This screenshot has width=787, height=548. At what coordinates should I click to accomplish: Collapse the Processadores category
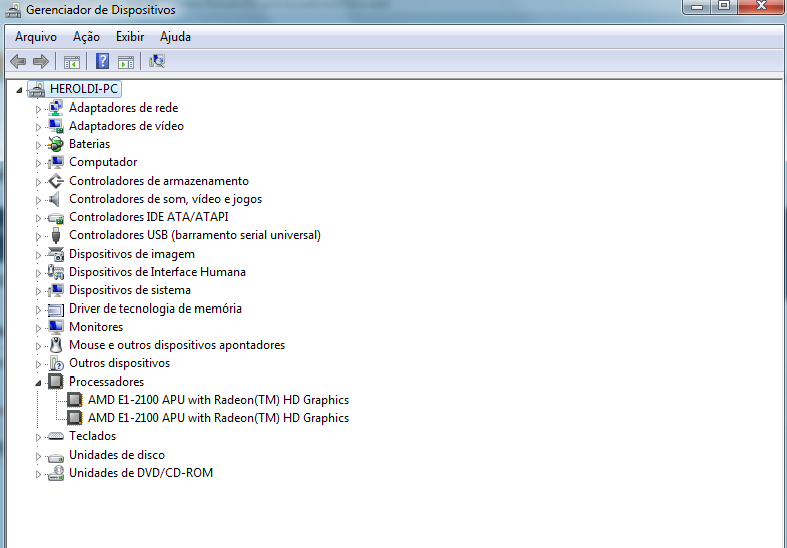38,383
